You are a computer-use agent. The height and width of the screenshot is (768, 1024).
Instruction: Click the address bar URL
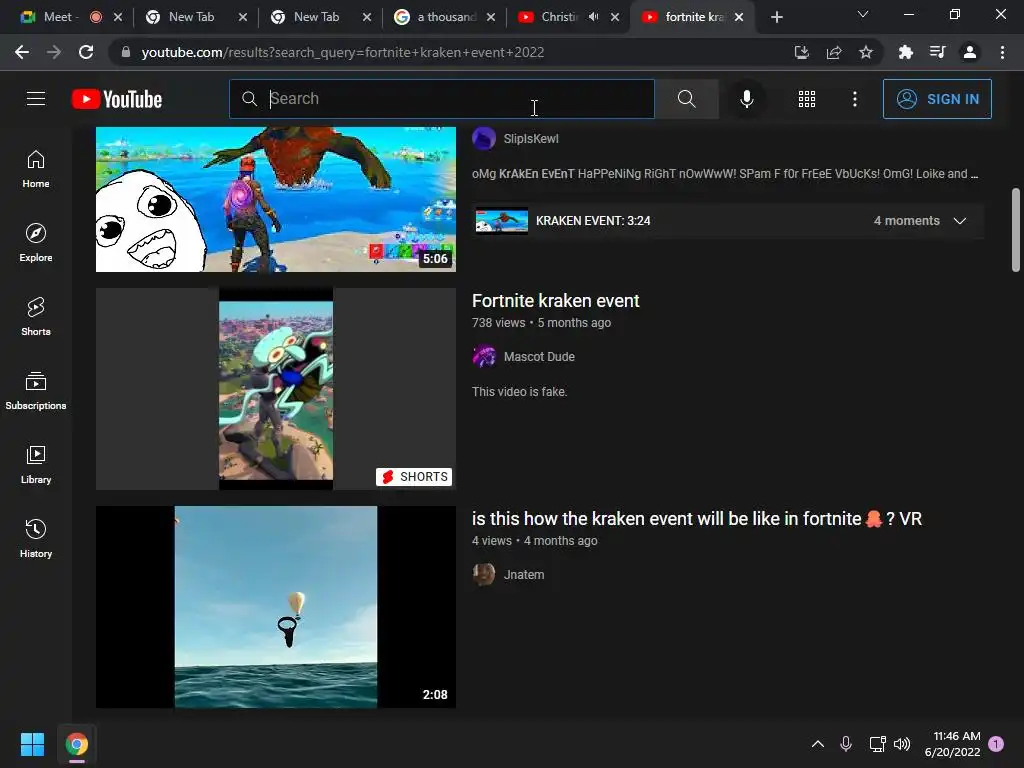click(x=342, y=52)
